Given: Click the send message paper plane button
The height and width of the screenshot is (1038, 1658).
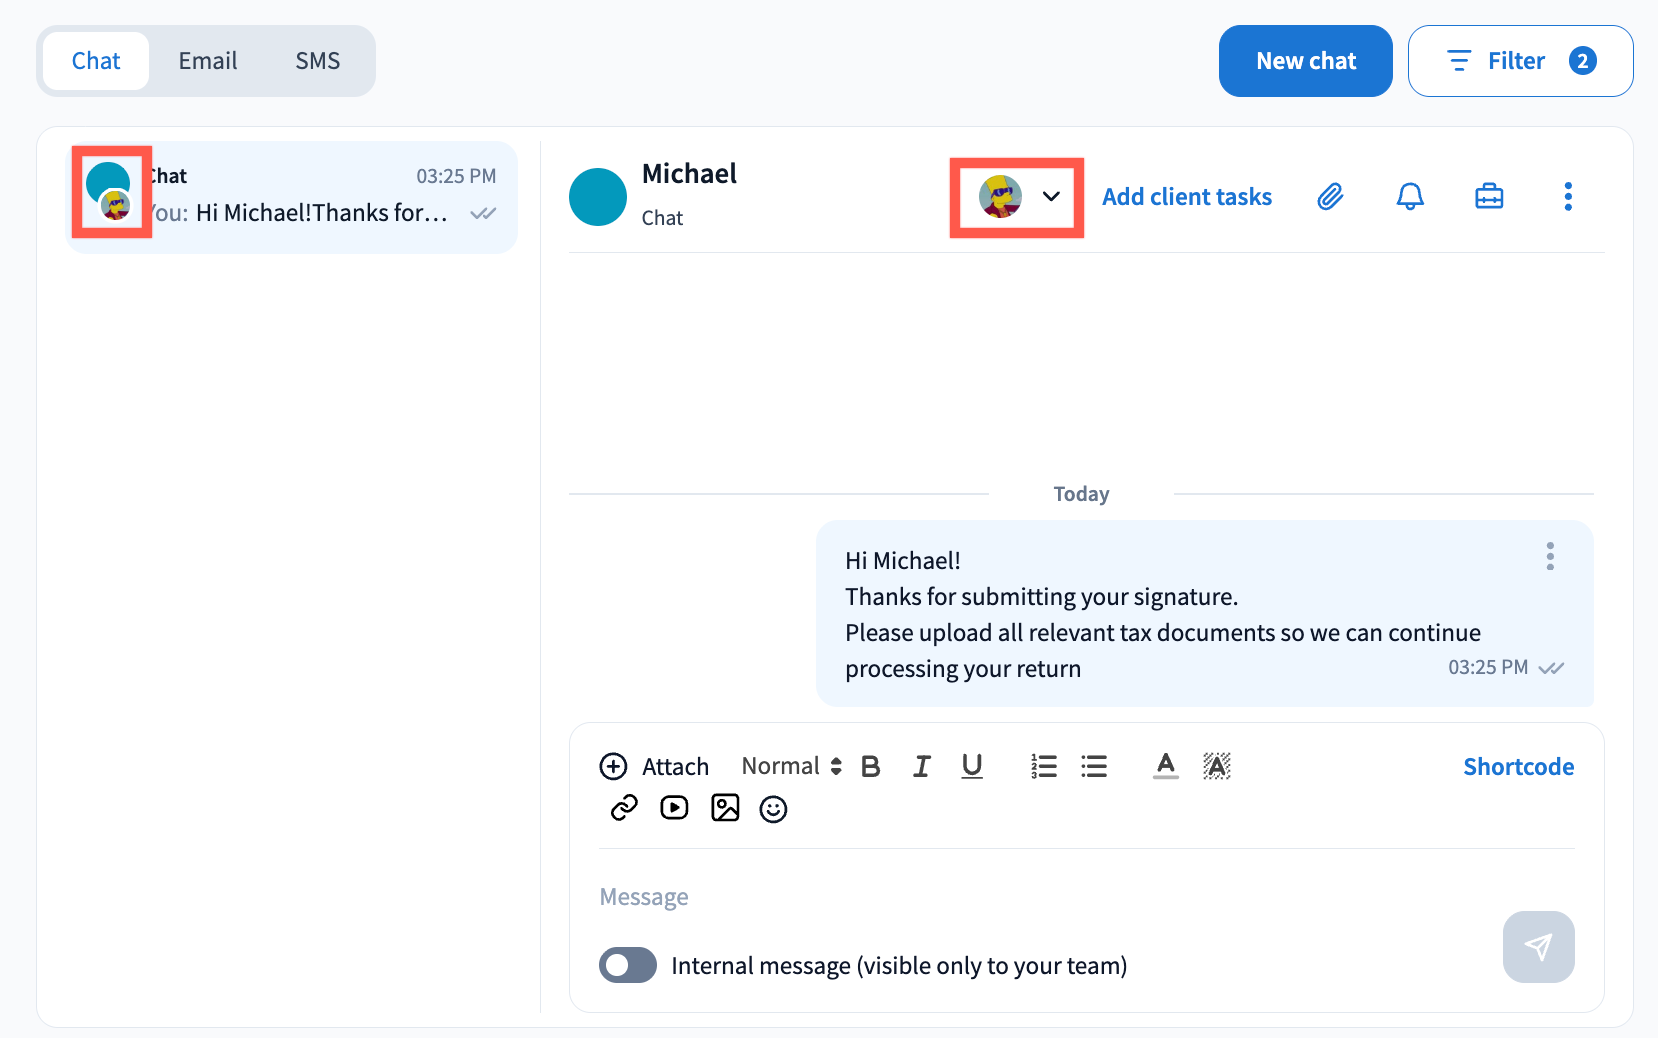Looking at the screenshot, I should point(1538,947).
